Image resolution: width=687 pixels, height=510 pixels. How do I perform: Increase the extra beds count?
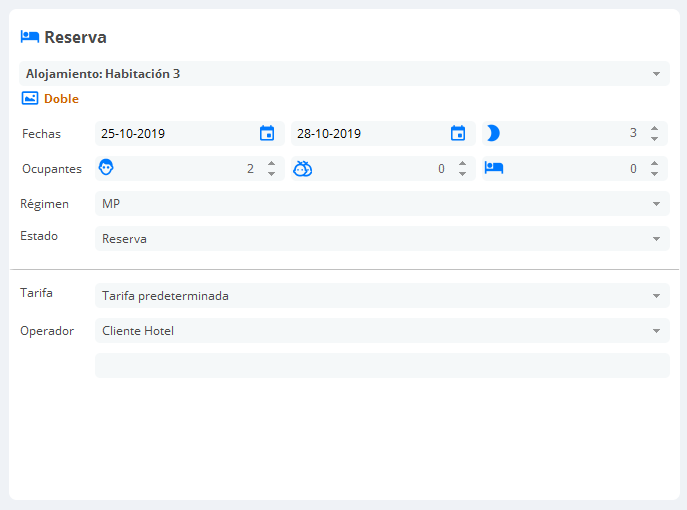pos(654,163)
